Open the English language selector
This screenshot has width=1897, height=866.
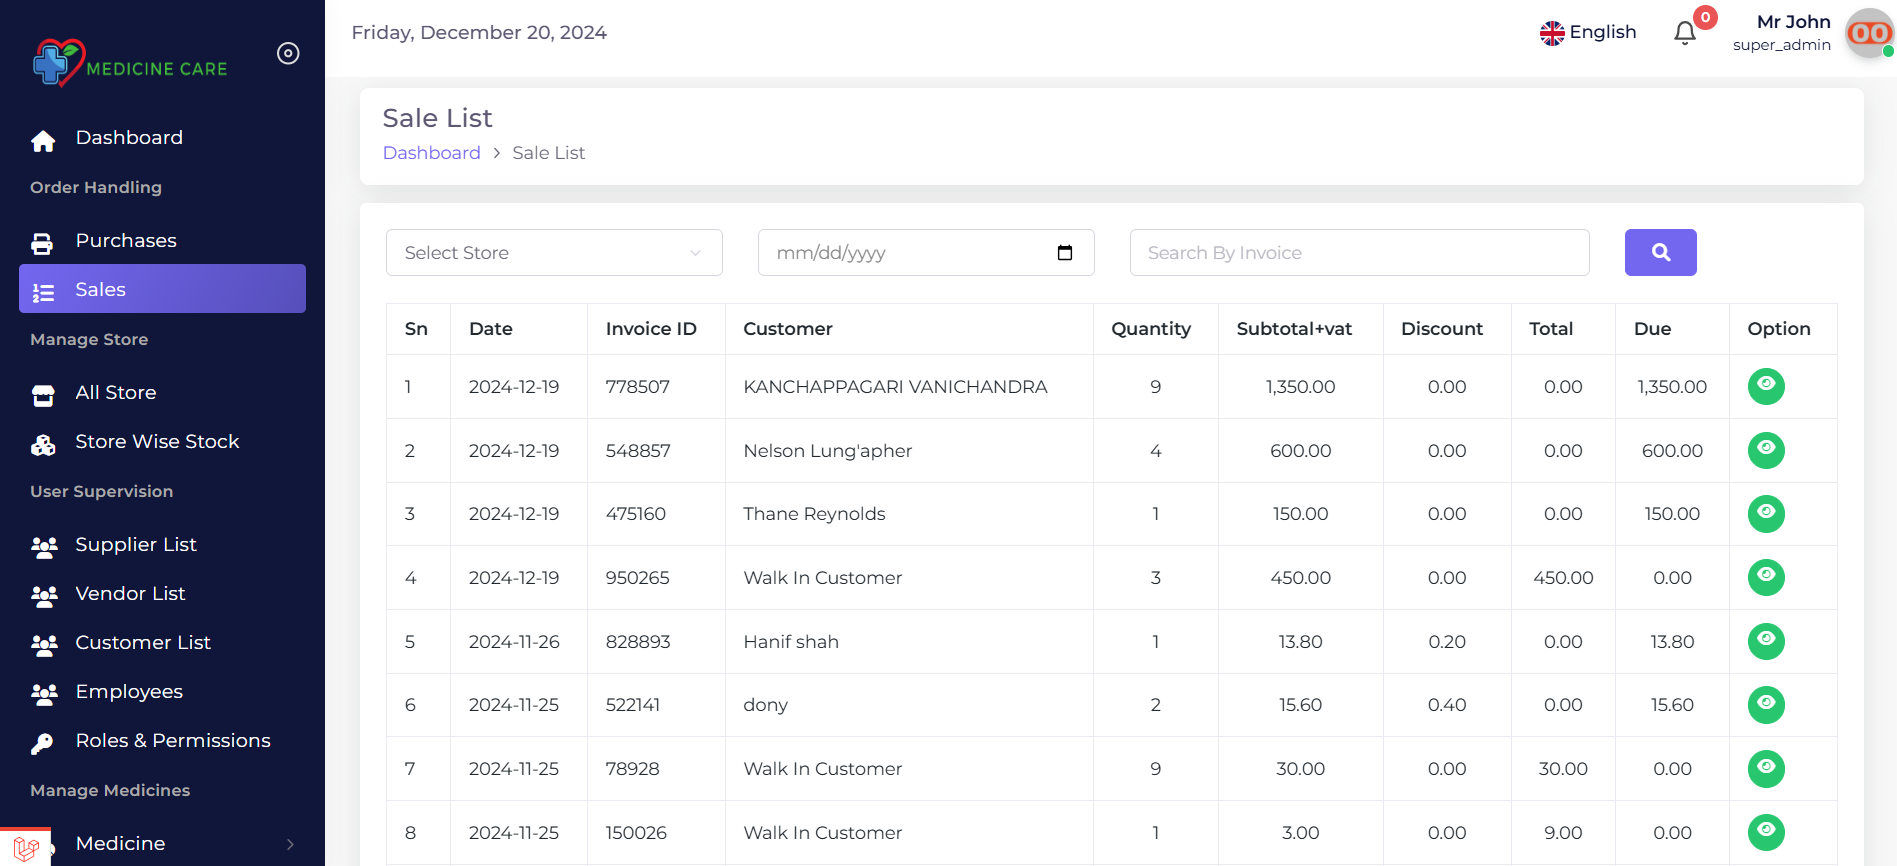tap(1588, 32)
